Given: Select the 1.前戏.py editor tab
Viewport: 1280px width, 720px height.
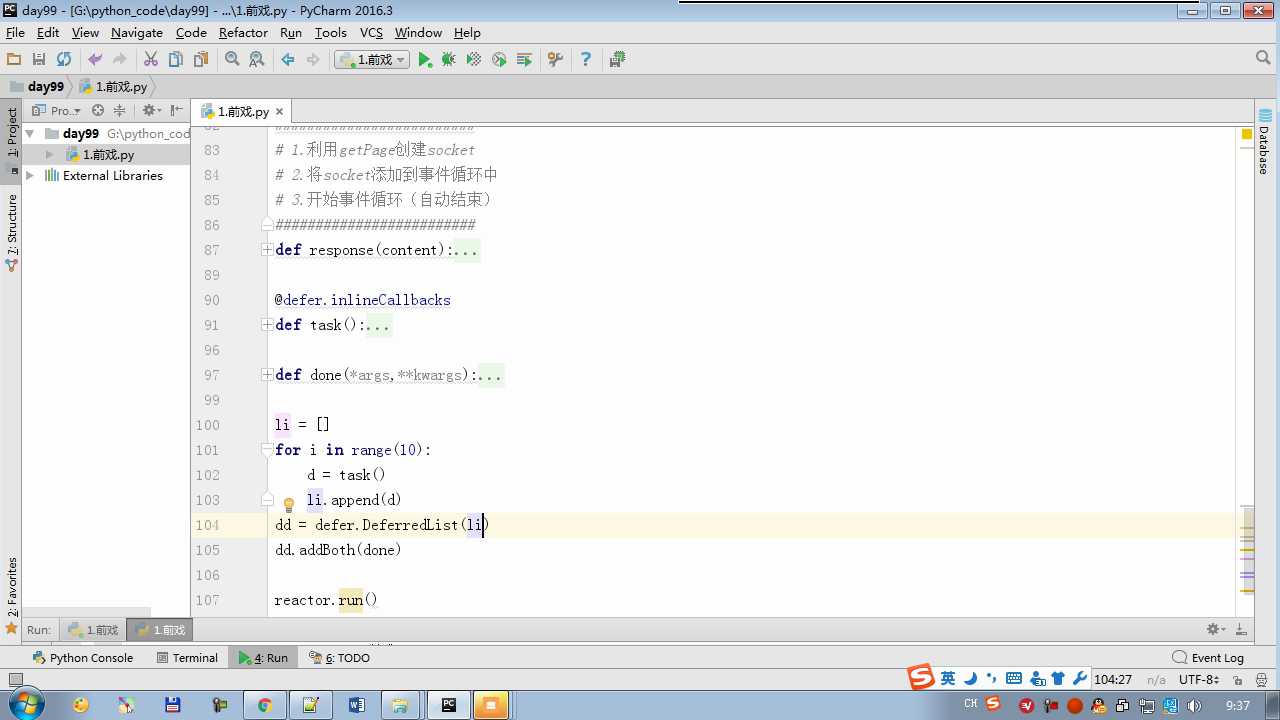Looking at the screenshot, I should click(x=242, y=112).
